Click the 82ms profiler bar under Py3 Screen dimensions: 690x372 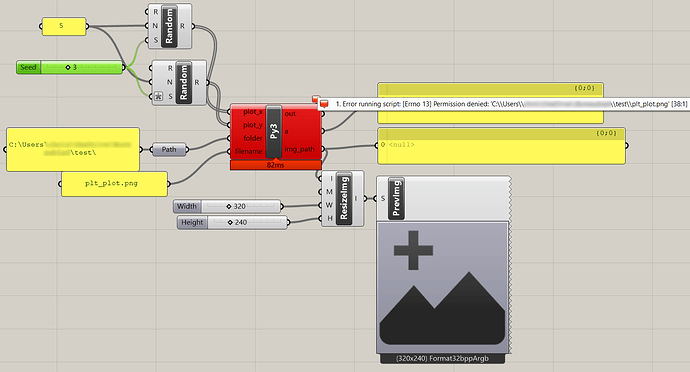(x=275, y=165)
